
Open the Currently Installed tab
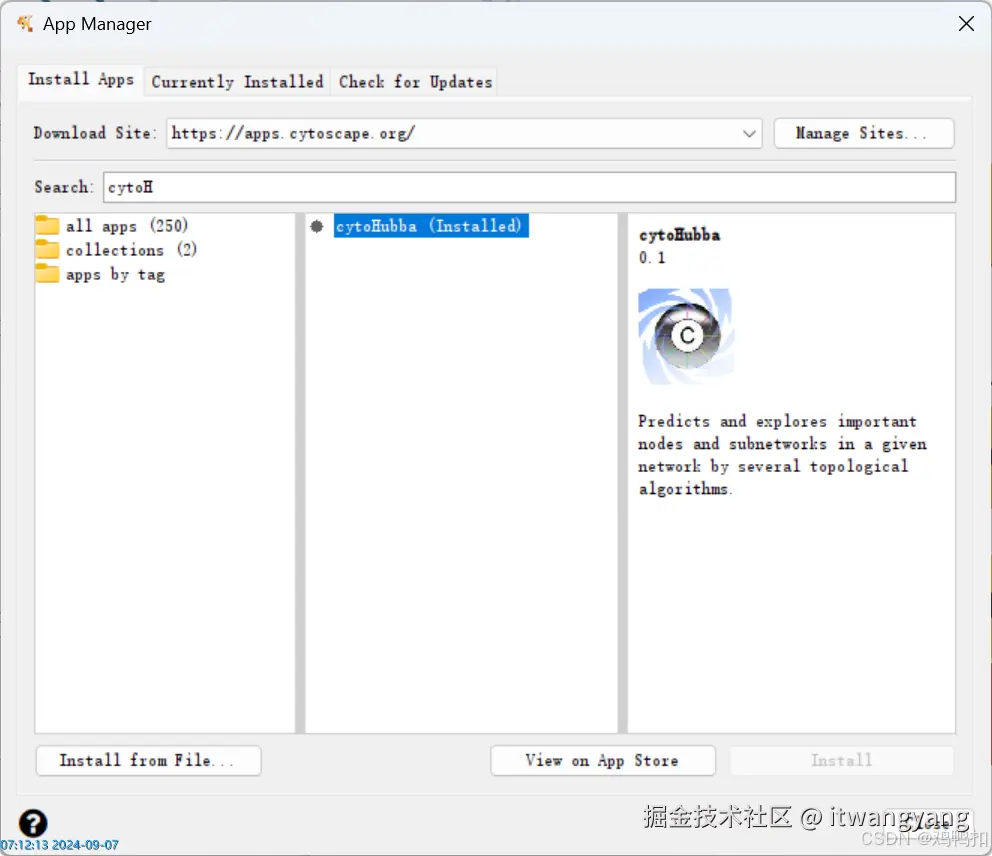(237, 82)
